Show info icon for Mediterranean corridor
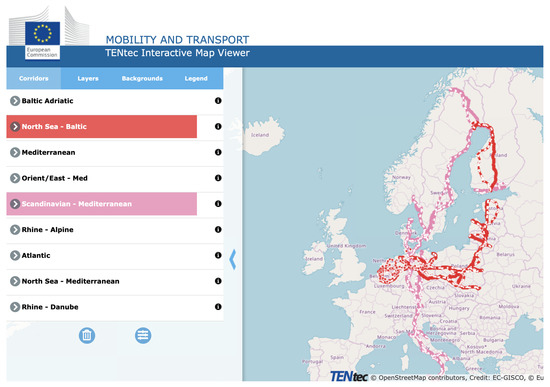Screen dimensions: 550x387 tap(218, 152)
